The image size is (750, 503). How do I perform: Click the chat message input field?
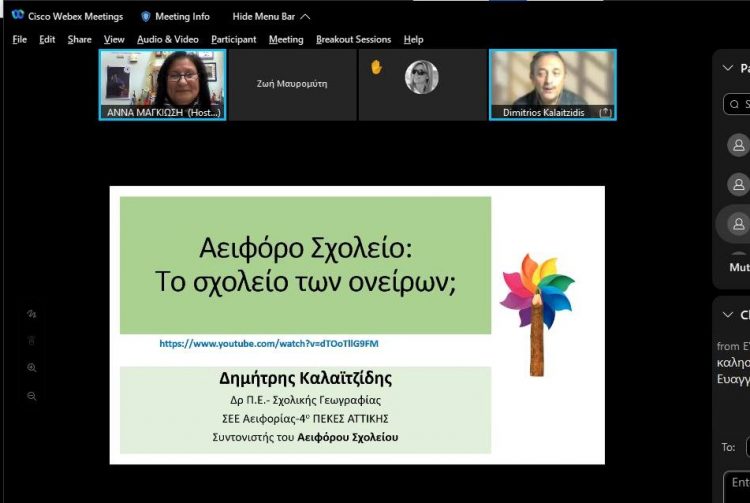(x=737, y=487)
